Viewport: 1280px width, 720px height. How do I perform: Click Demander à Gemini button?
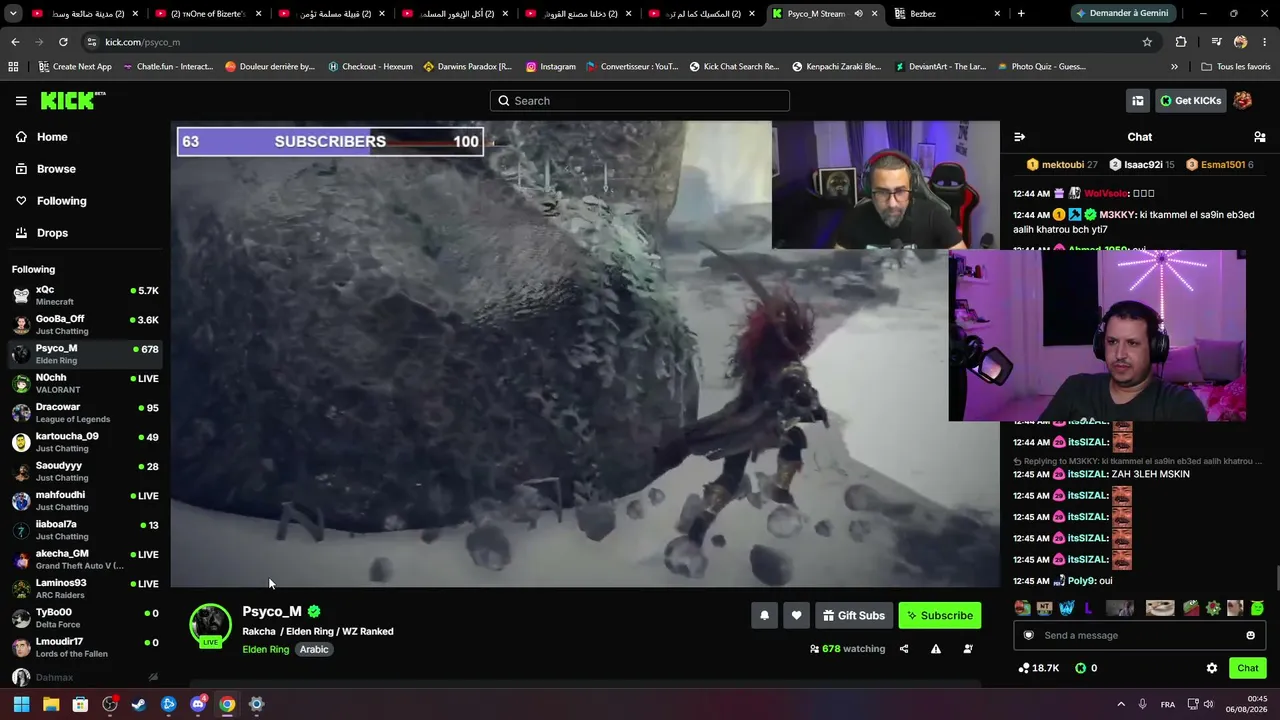pyautogui.click(x=1121, y=14)
